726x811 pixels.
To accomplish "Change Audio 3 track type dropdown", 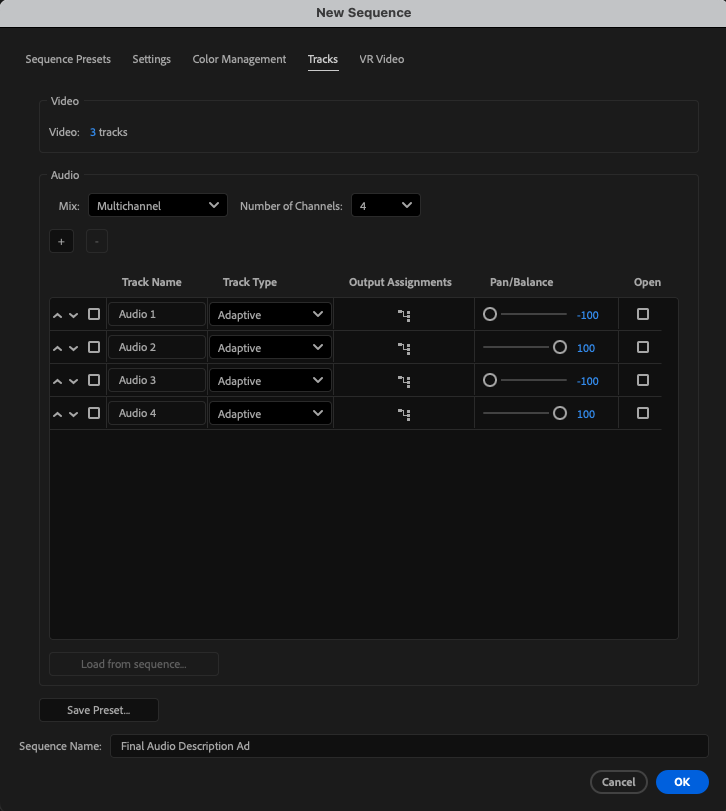I will point(270,381).
